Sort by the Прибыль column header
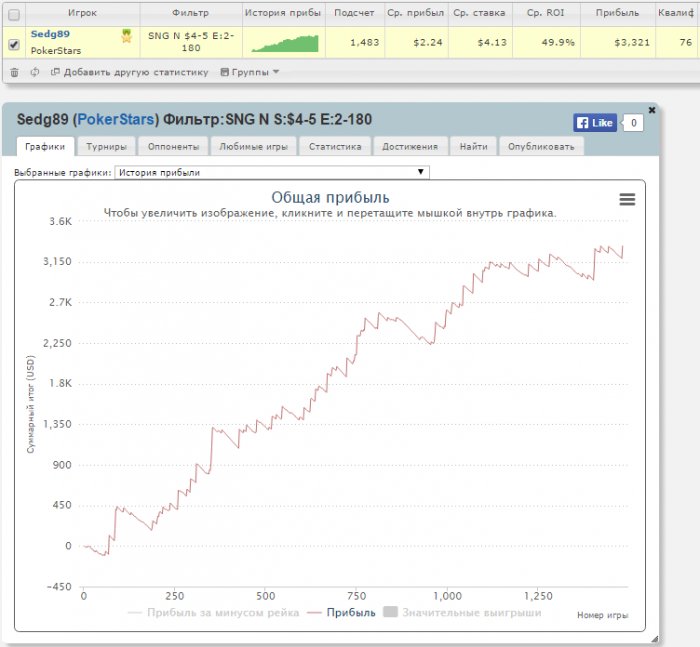700x647 pixels. 617,13
